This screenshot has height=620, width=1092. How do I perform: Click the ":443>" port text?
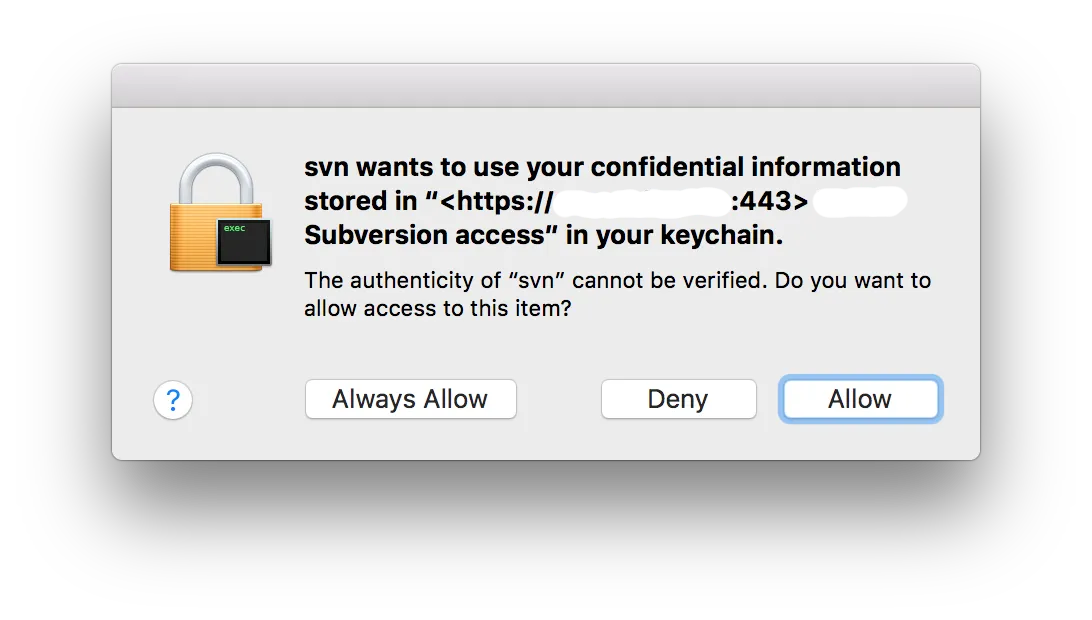point(769,202)
